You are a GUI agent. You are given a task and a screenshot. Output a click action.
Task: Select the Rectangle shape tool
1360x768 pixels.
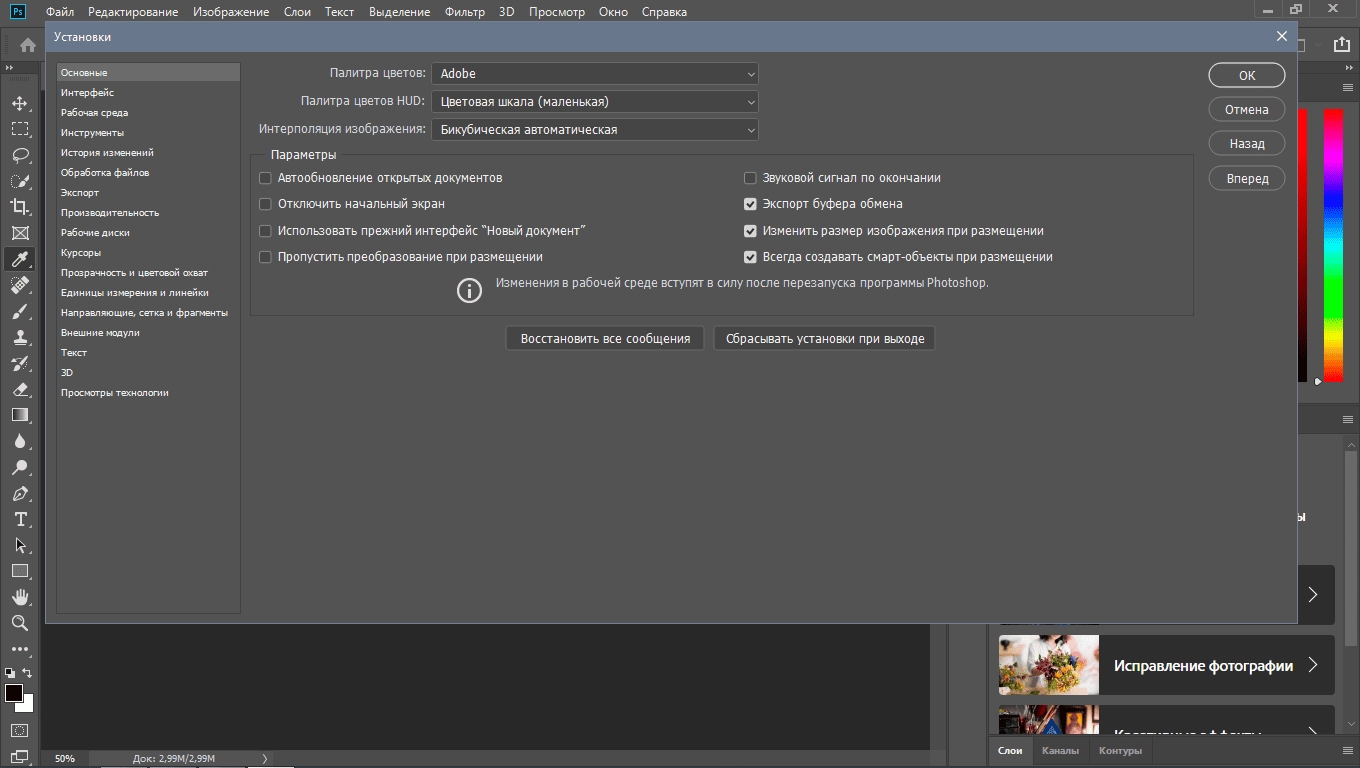tap(20, 571)
